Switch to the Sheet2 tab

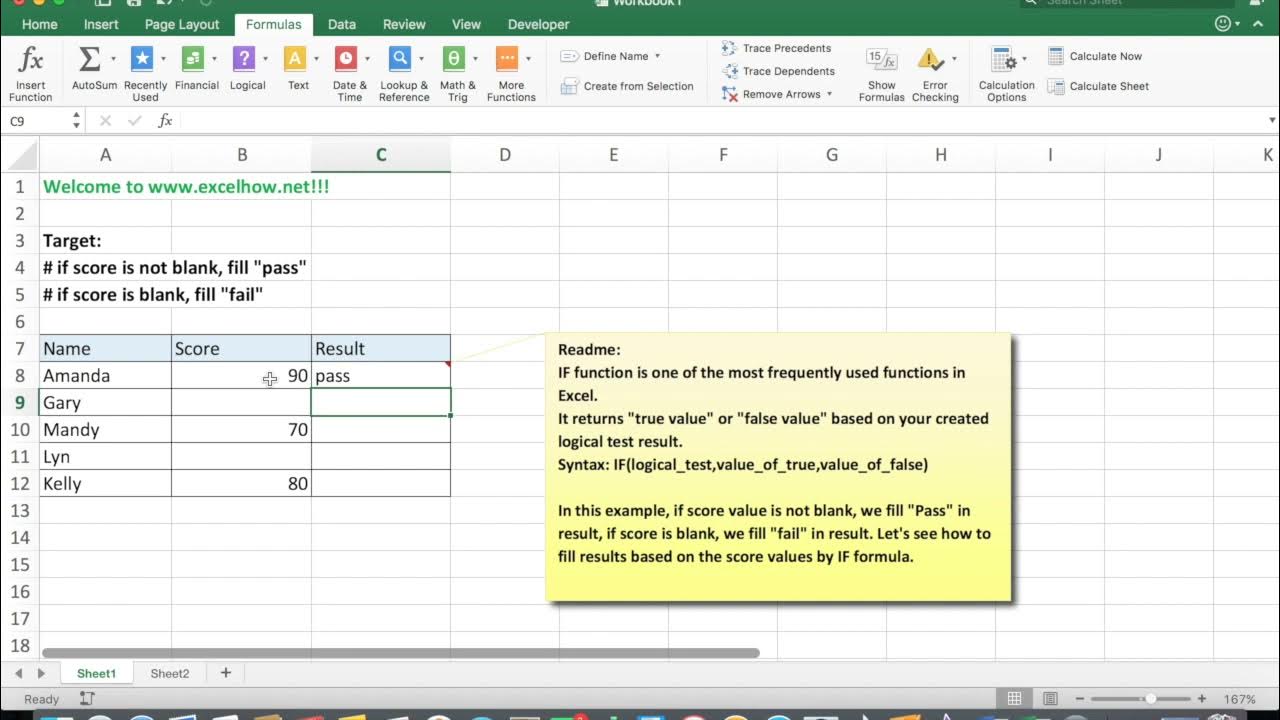(x=170, y=673)
